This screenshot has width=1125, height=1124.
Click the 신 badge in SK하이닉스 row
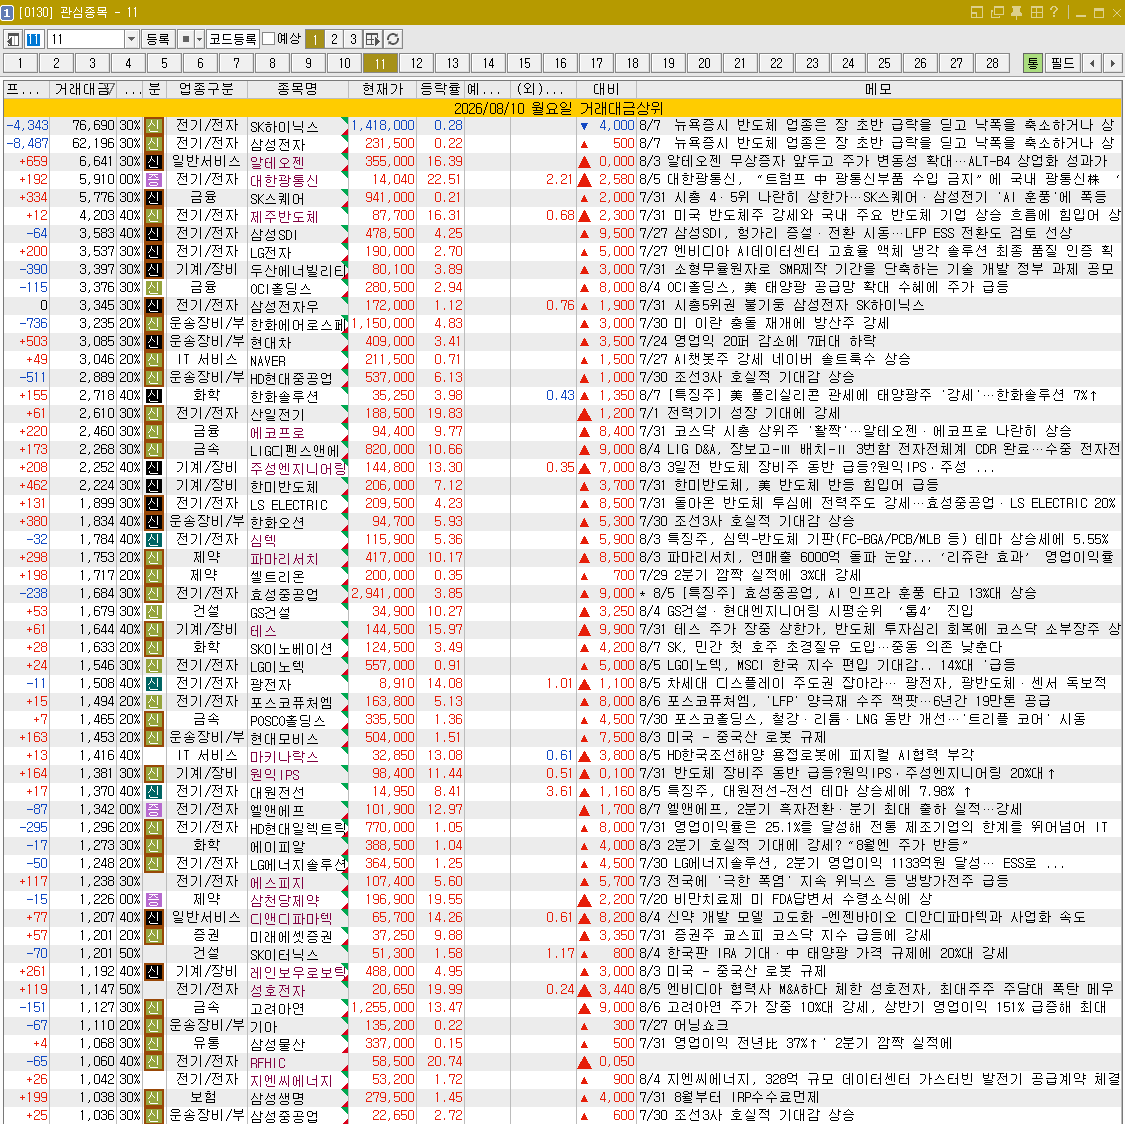tap(154, 126)
